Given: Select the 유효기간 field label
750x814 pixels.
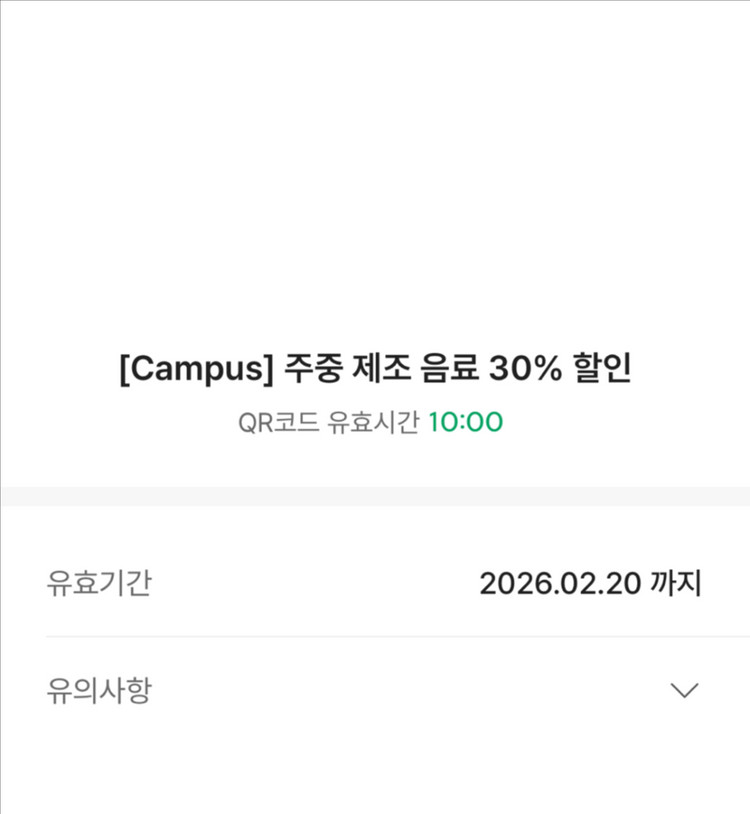Looking at the screenshot, I should pyautogui.click(x=99, y=582).
